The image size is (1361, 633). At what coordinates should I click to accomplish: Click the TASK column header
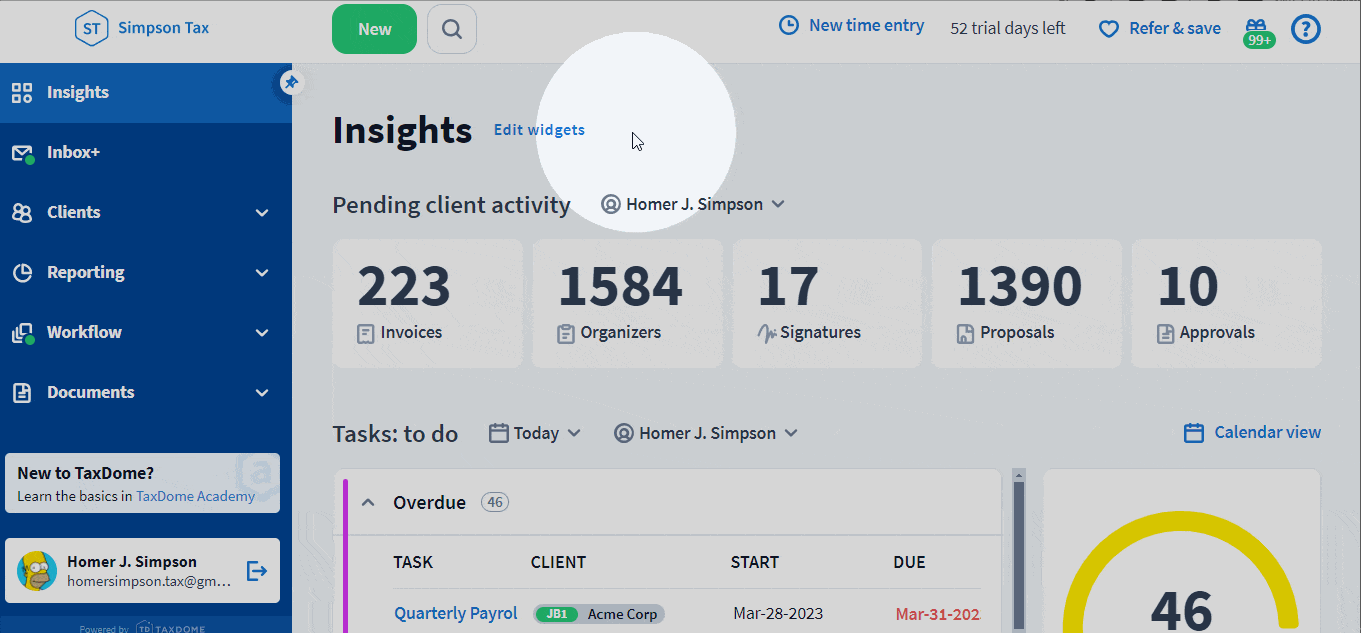pos(413,562)
